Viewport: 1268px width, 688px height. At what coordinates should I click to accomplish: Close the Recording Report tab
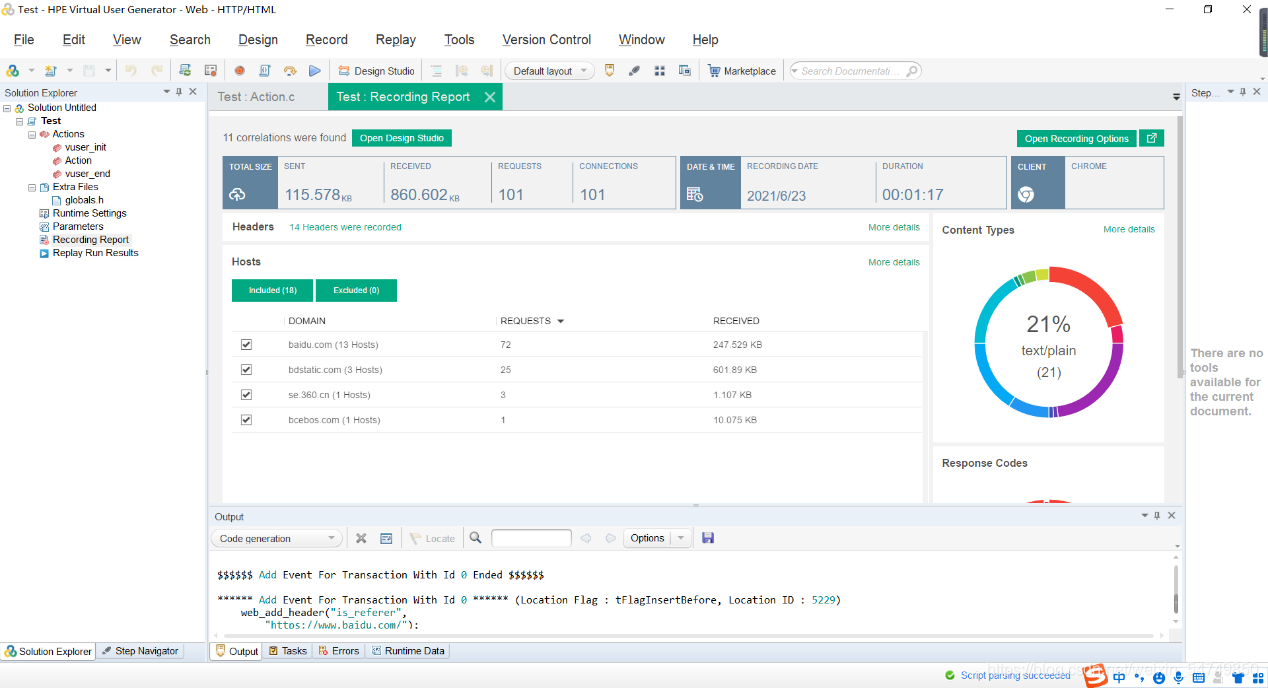(x=489, y=97)
